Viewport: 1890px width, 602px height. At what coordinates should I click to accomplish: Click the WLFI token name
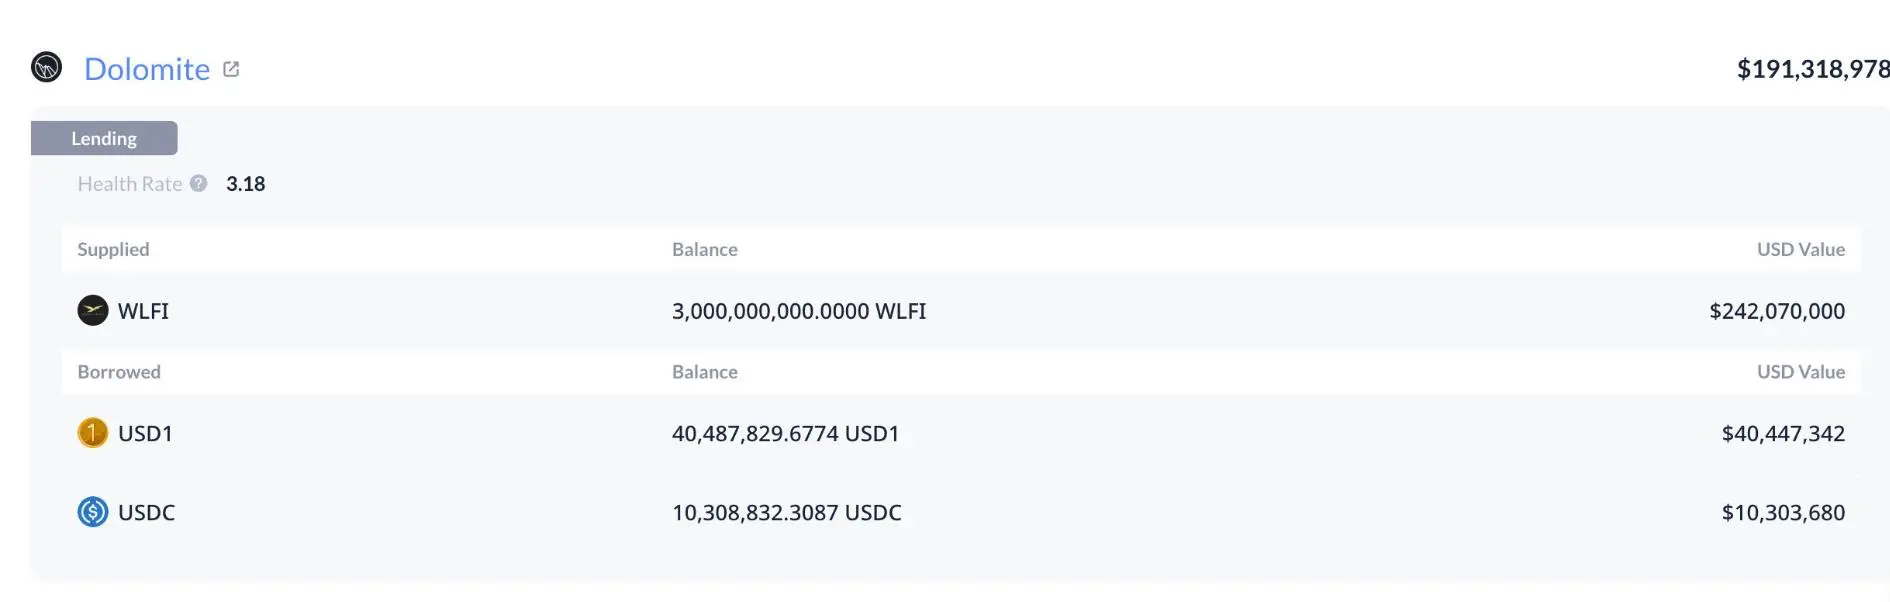(x=143, y=311)
